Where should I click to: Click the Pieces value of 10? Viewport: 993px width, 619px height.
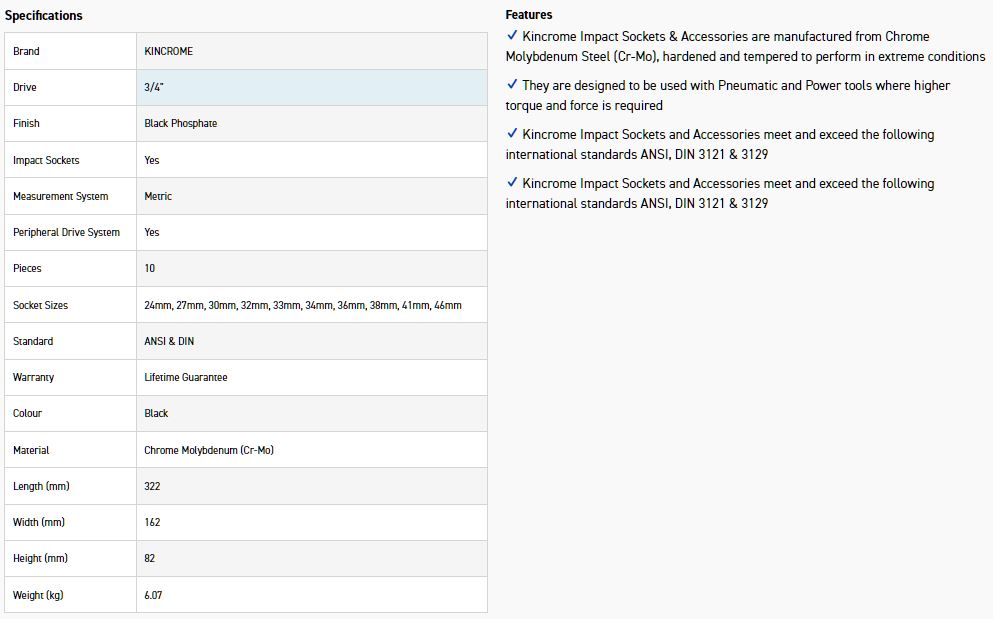pyautogui.click(x=150, y=268)
